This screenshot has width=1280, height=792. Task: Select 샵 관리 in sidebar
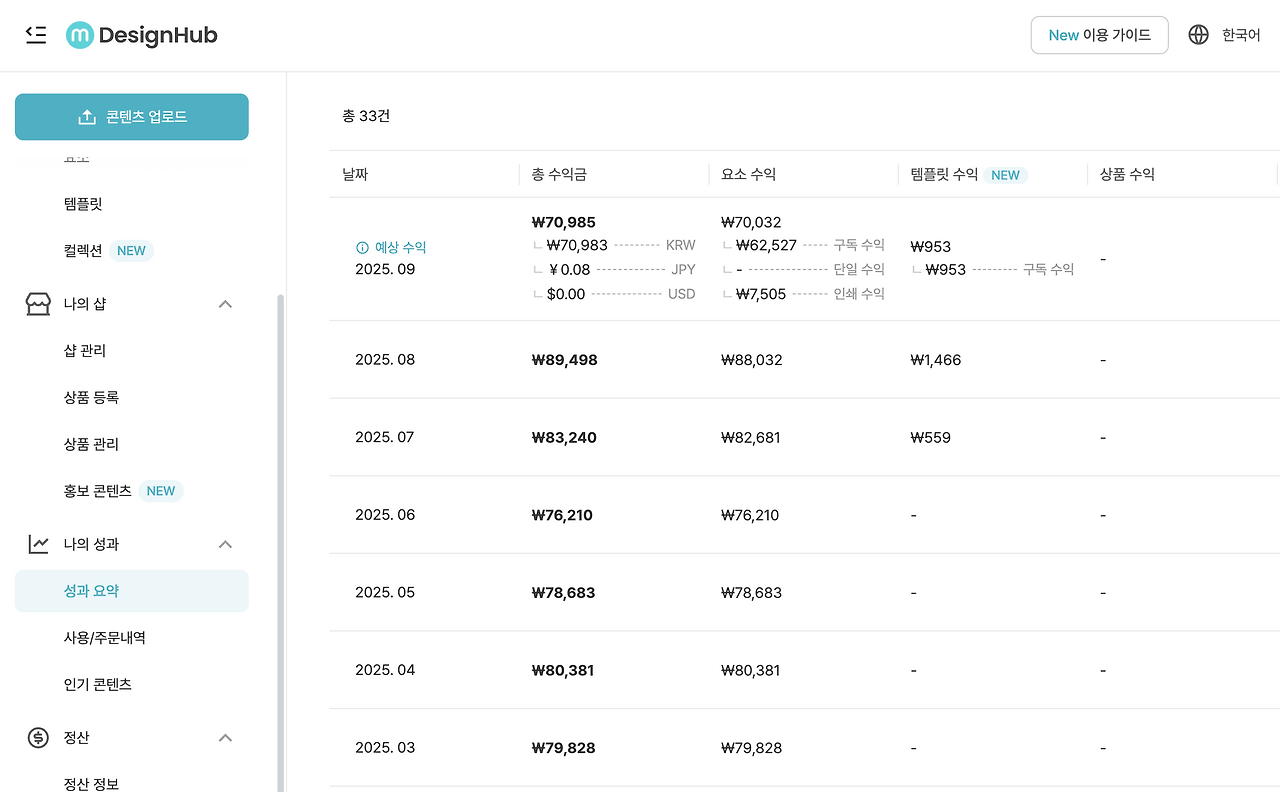84,351
